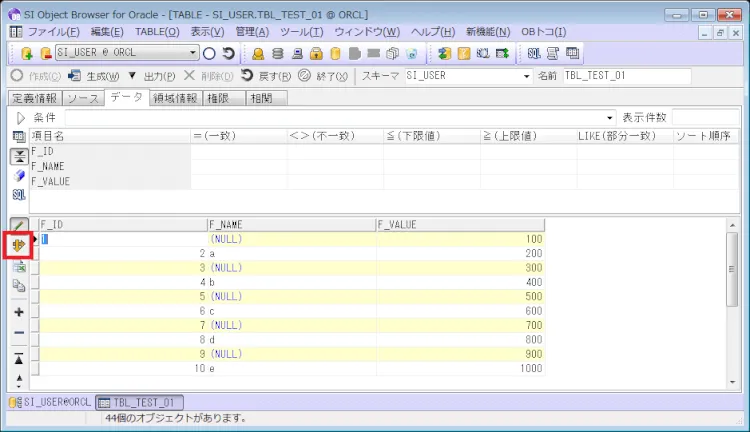Click the 名前 TBL_TEST_01 input field
Image resolution: width=750 pixels, height=432 pixels.
pos(626,76)
